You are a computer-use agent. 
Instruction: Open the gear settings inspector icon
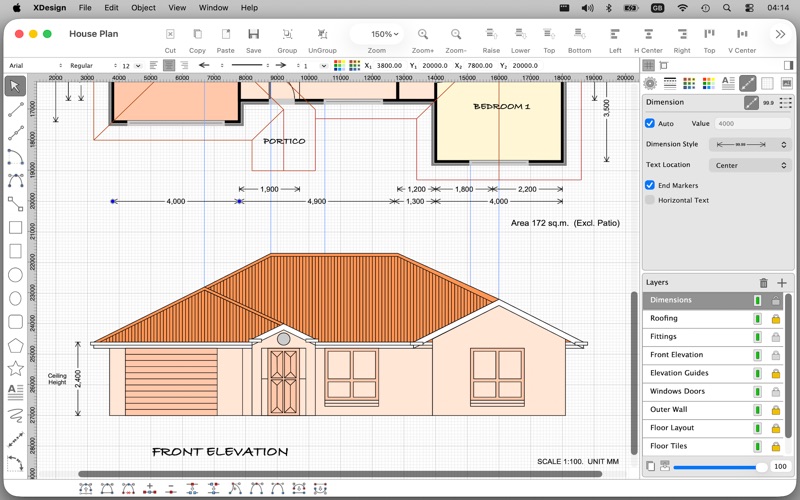pyautogui.click(x=650, y=83)
